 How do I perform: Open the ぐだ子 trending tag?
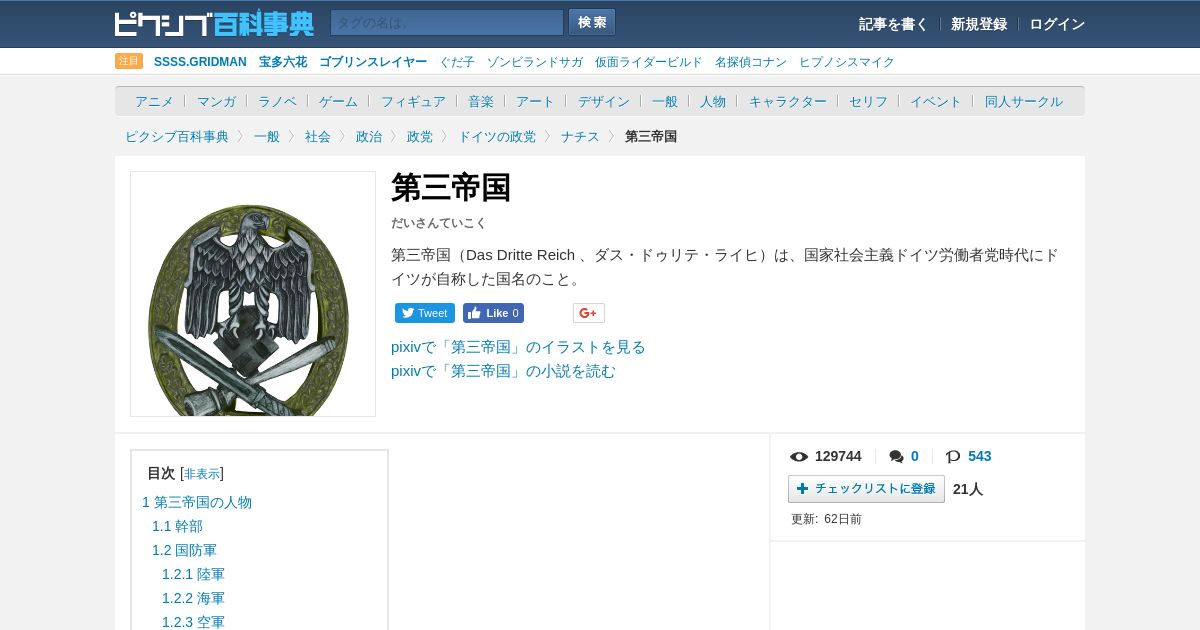(457, 62)
